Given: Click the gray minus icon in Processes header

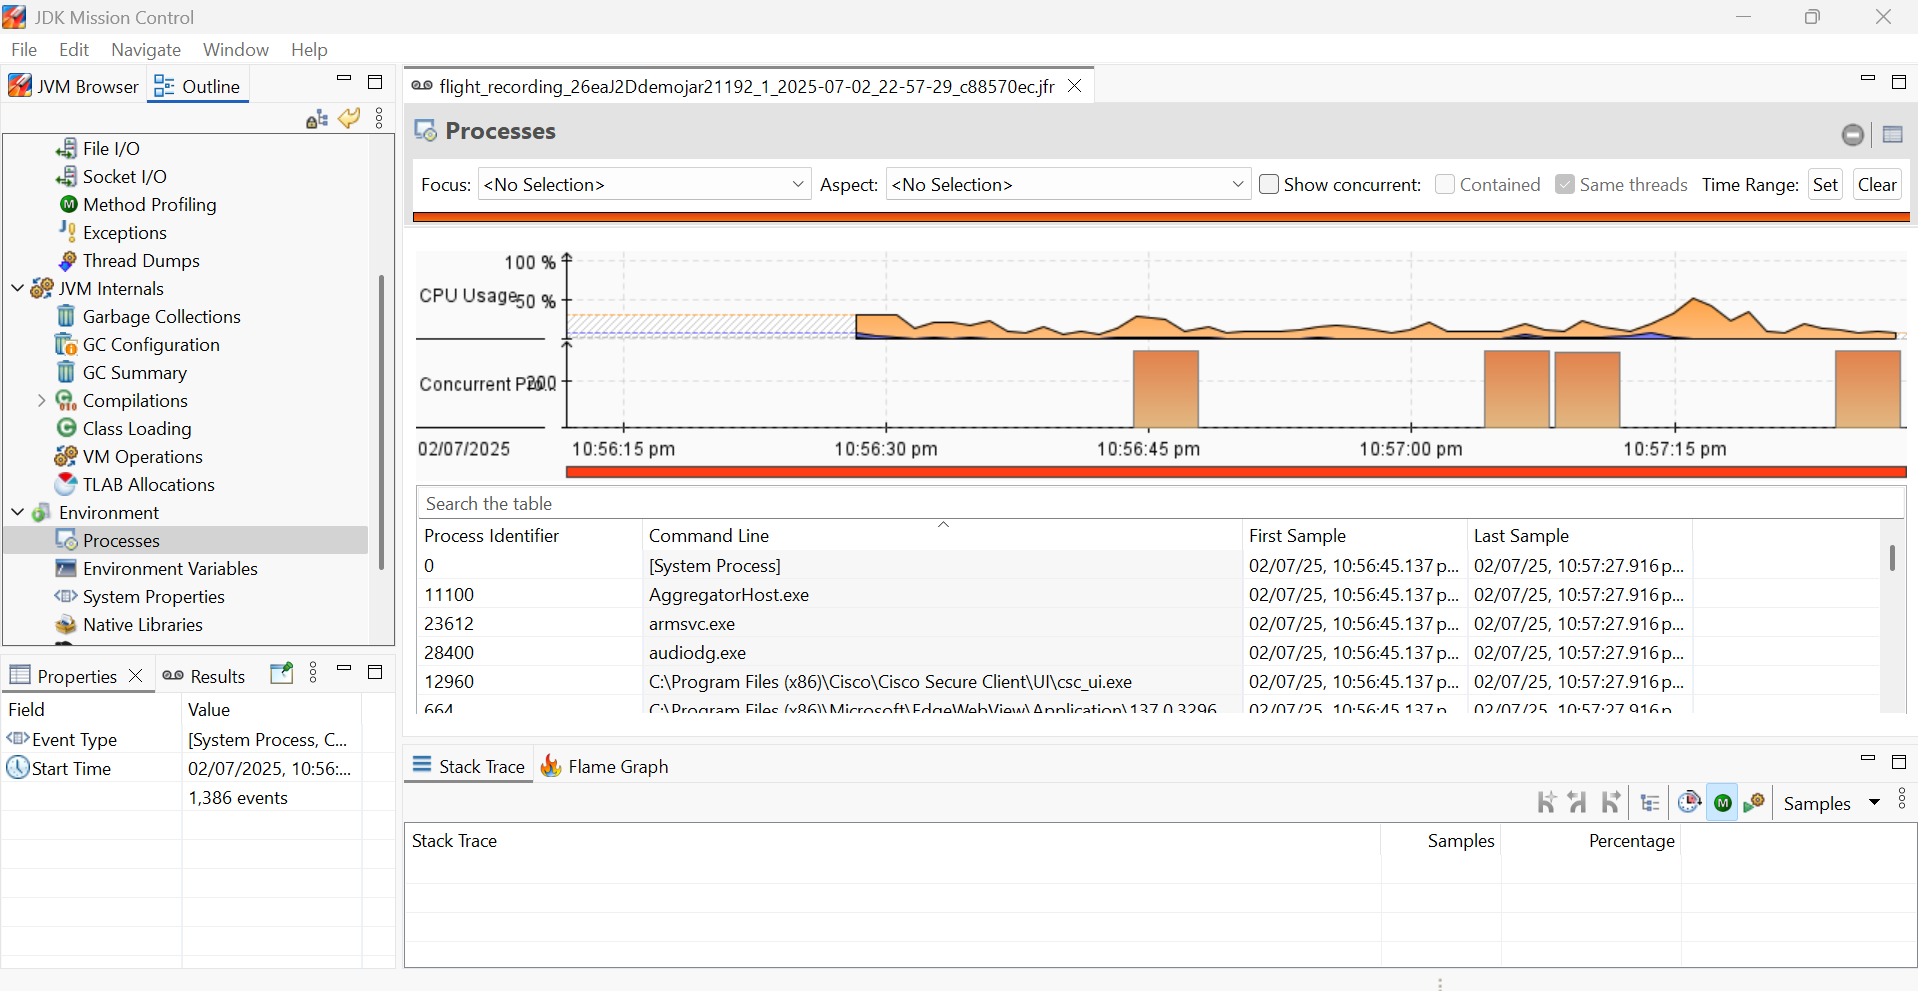Looking at the screenshot, I should point(1853,134).
